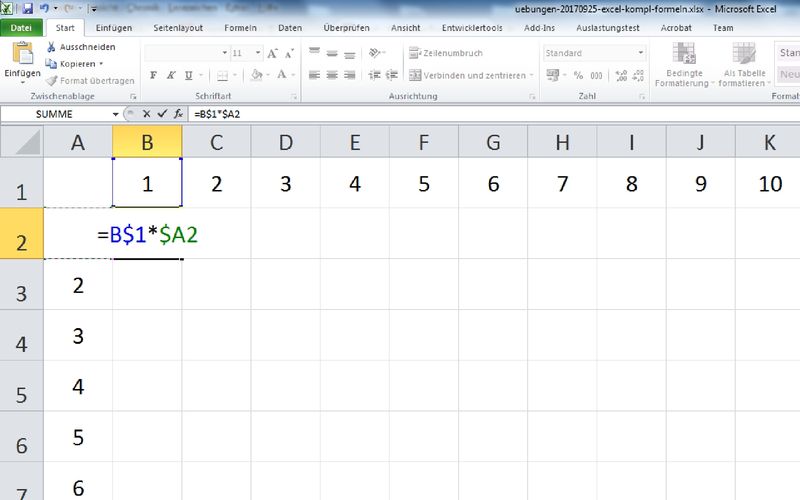Decrease the cell indent
The height and width of the screenshot is (500, 800).
[x=374, y=76]
